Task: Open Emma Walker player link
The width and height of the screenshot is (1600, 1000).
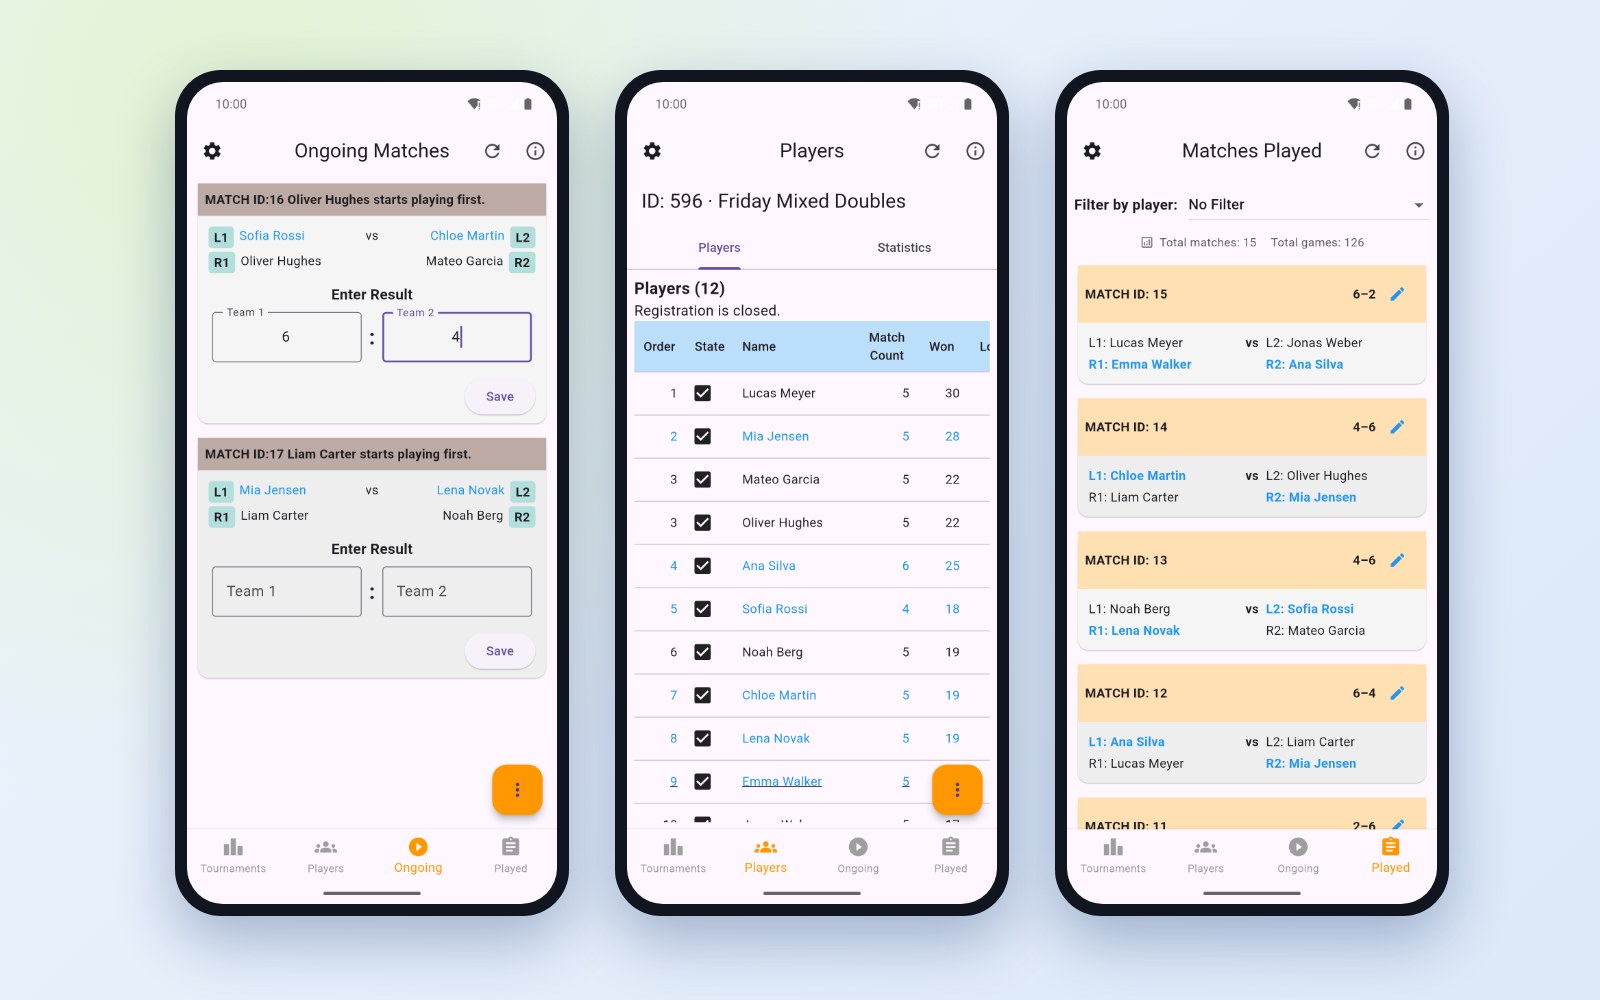Action: [x=782, y=781]
